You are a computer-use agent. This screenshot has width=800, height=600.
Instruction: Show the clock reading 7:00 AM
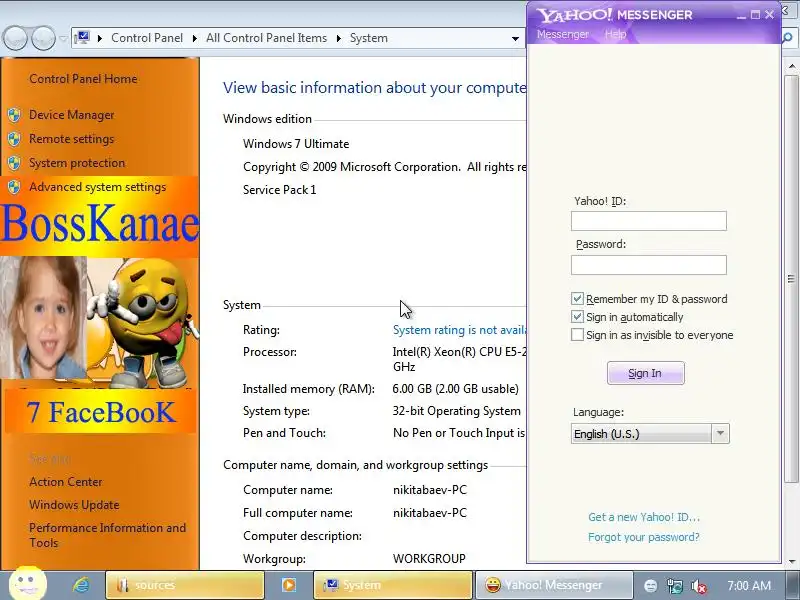point(748,585)
